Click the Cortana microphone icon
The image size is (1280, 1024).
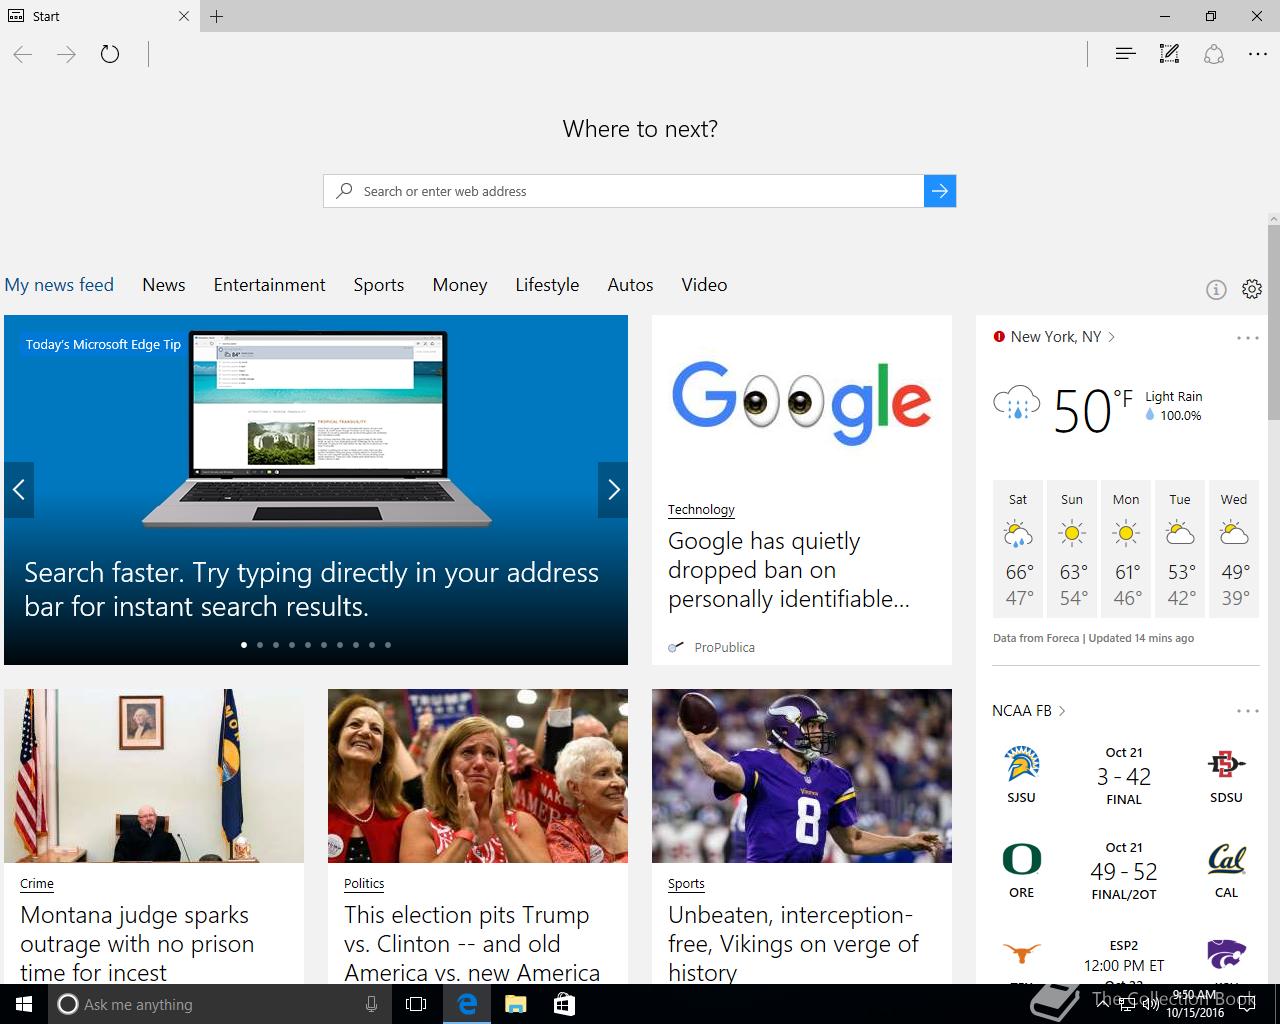[x=371, y=1004]
